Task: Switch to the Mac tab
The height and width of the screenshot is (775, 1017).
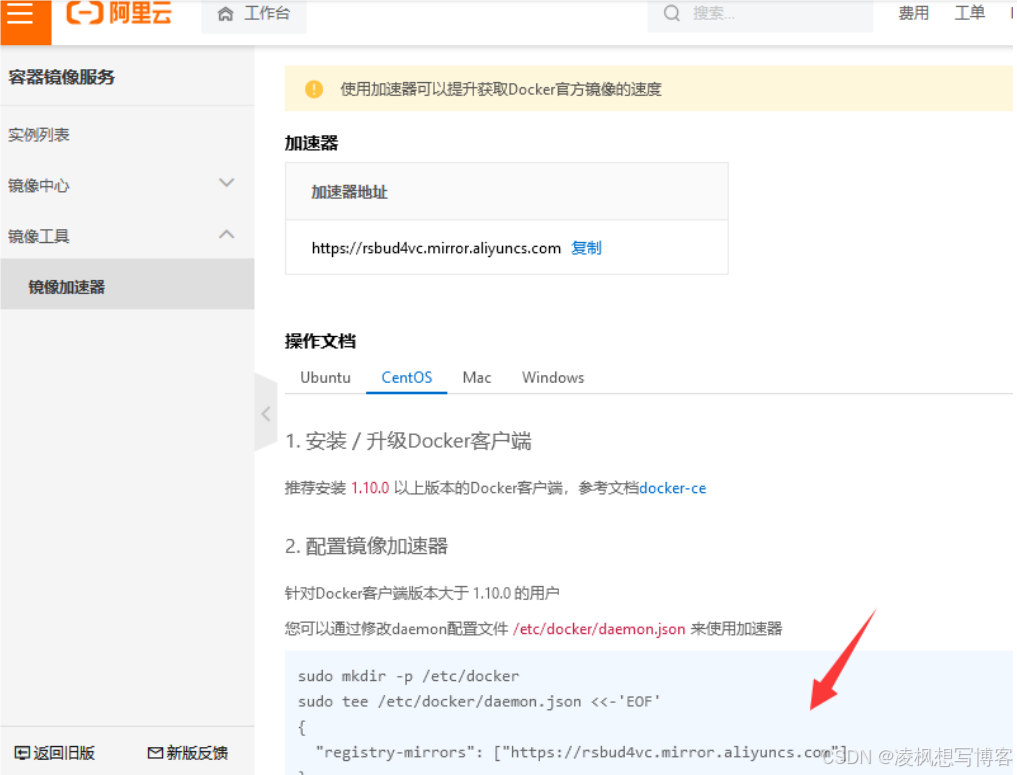Action: [477, 377]
